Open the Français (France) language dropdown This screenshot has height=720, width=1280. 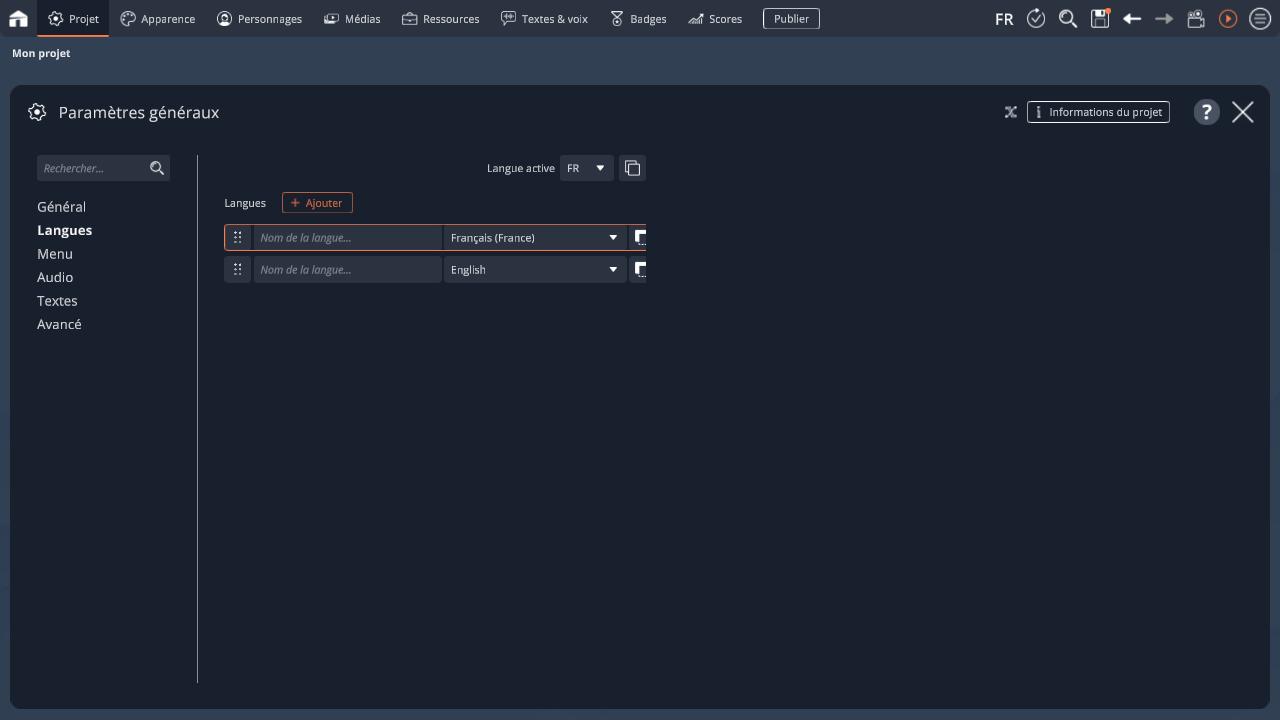(535, 238)
